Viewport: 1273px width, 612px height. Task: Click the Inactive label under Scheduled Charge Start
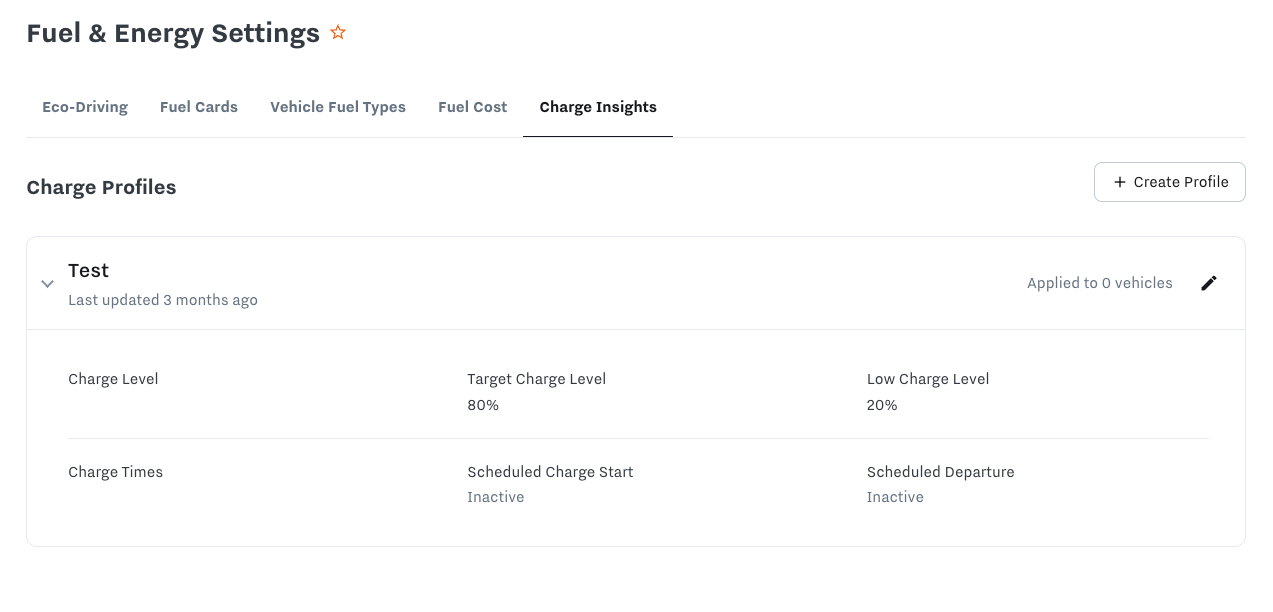495,496
